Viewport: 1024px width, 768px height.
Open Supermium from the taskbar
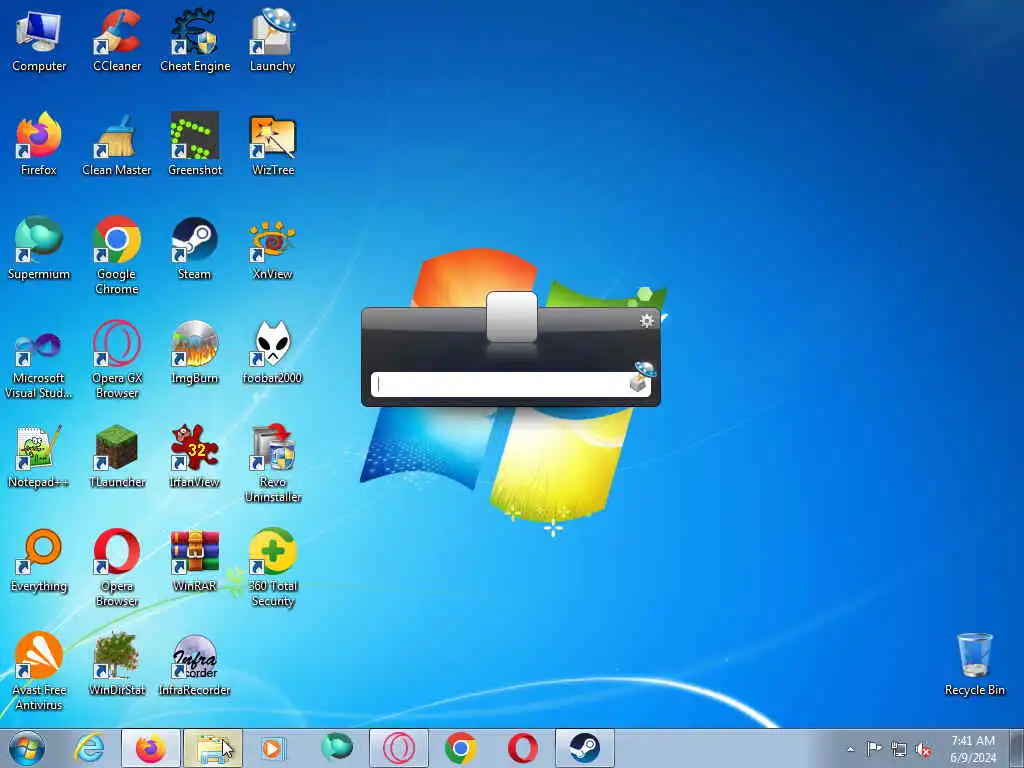tap(336, 748)
